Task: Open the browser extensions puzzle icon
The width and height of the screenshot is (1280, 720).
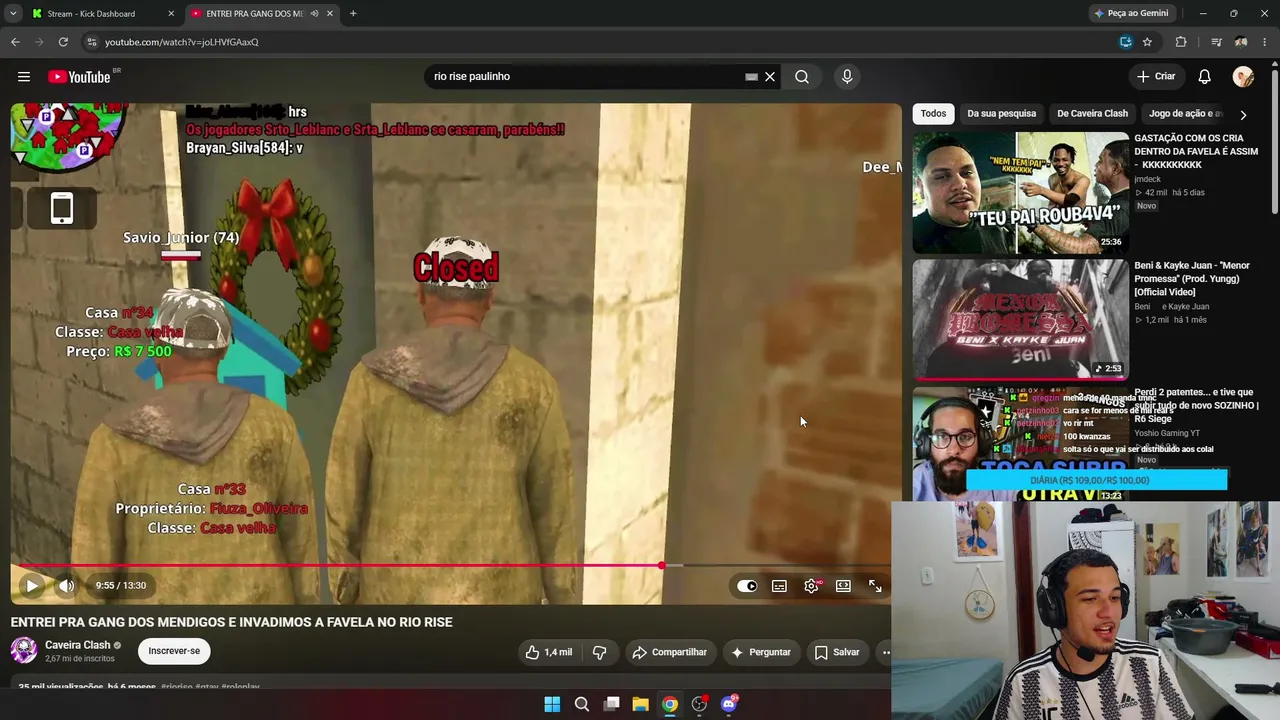Action: click(x=1181, y=42)
